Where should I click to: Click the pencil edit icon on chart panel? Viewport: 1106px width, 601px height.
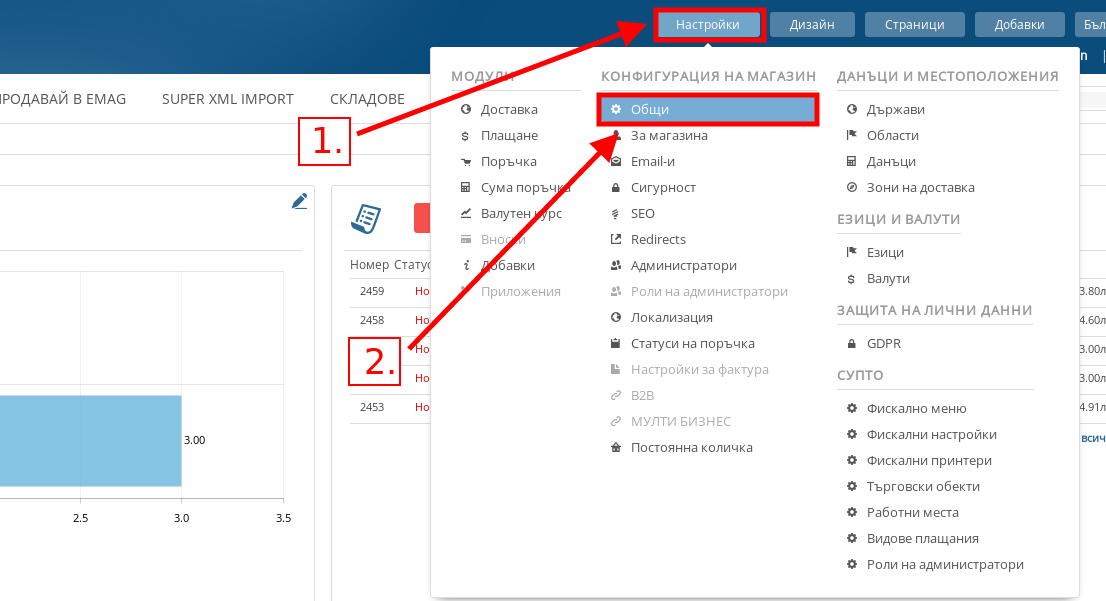299,202
